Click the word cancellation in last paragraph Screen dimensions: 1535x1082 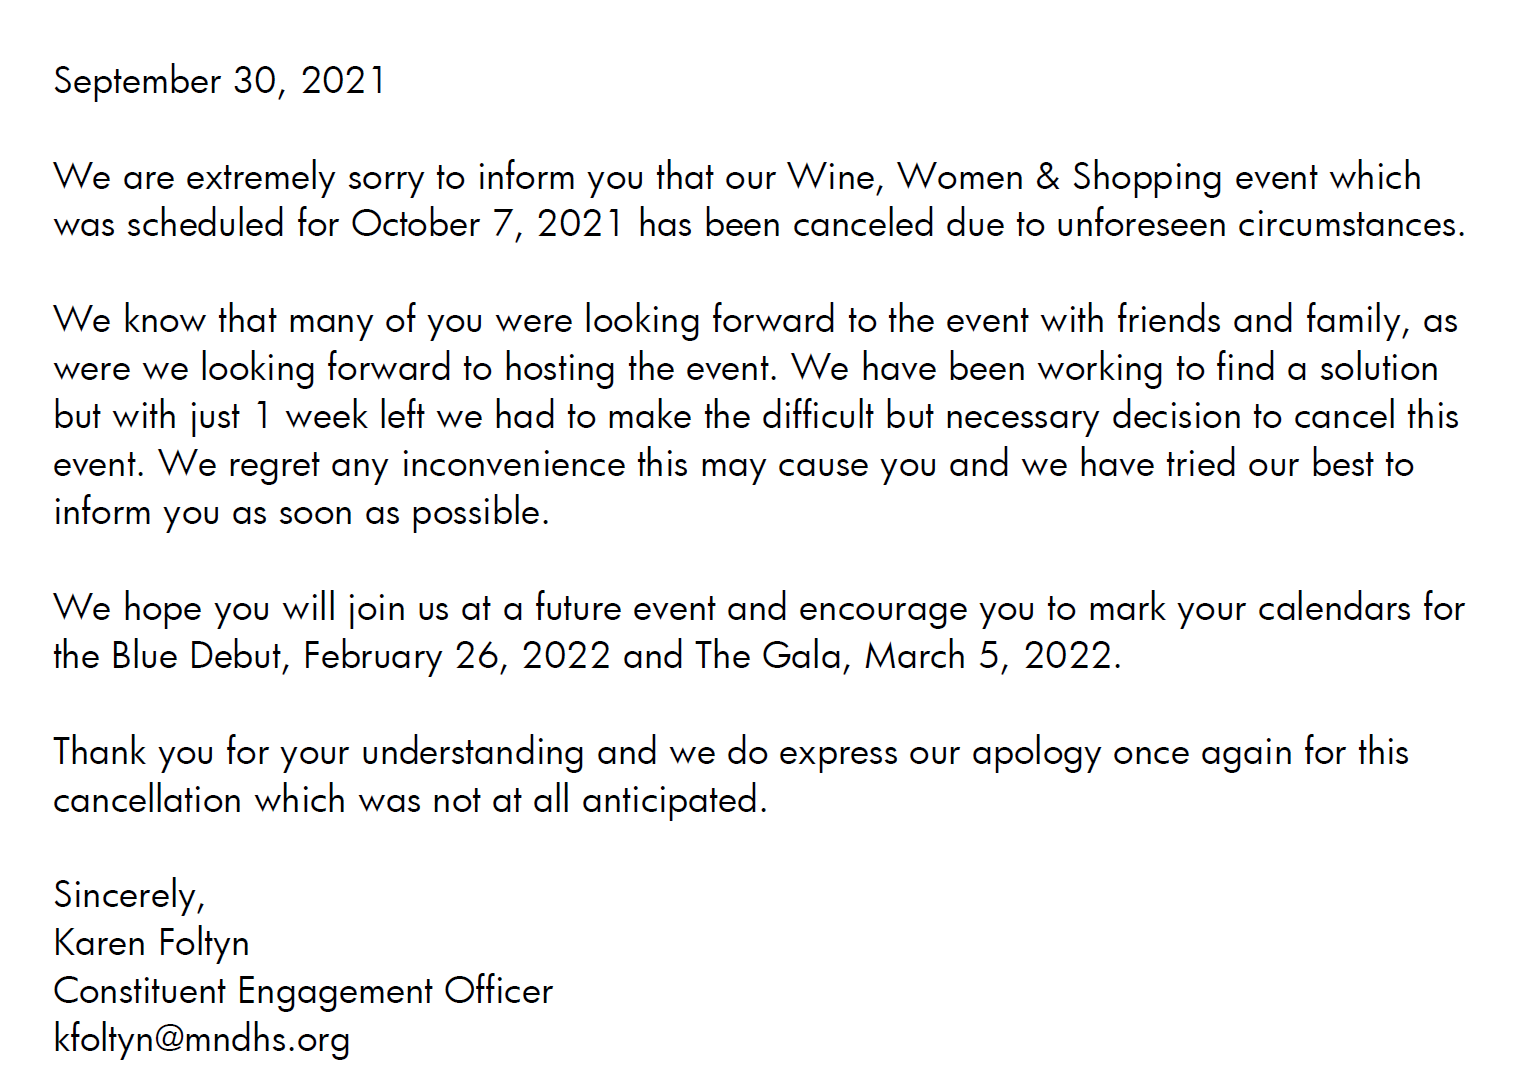pyautogui.click(x=148, y=800)
